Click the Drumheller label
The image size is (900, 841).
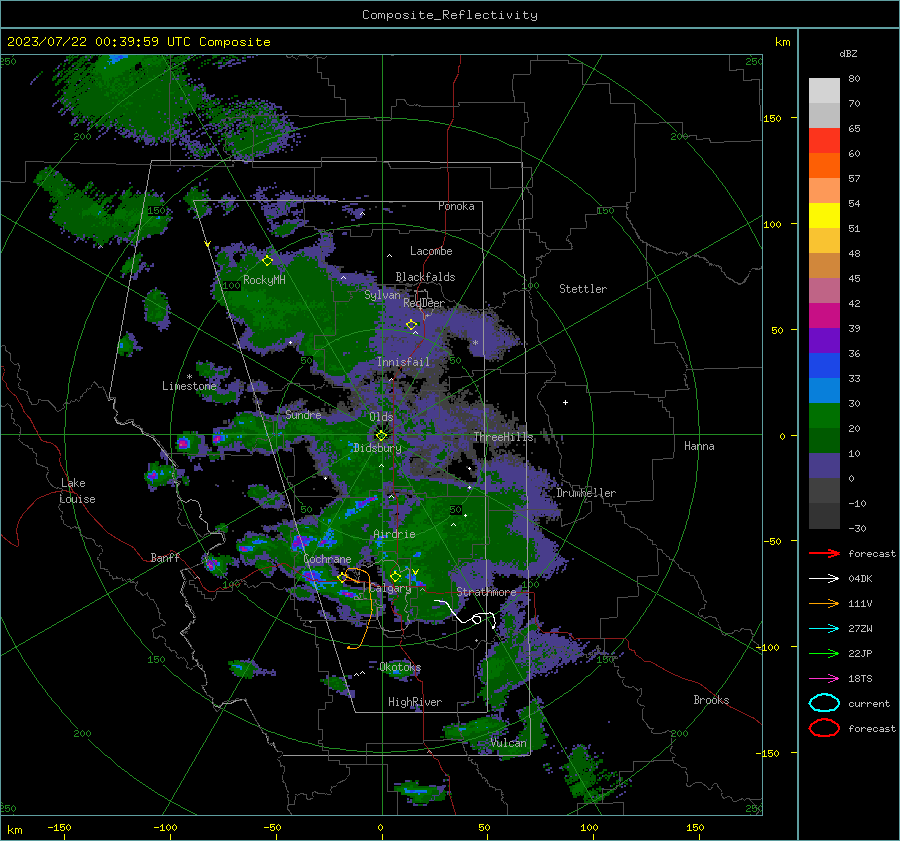coord(586,493)
